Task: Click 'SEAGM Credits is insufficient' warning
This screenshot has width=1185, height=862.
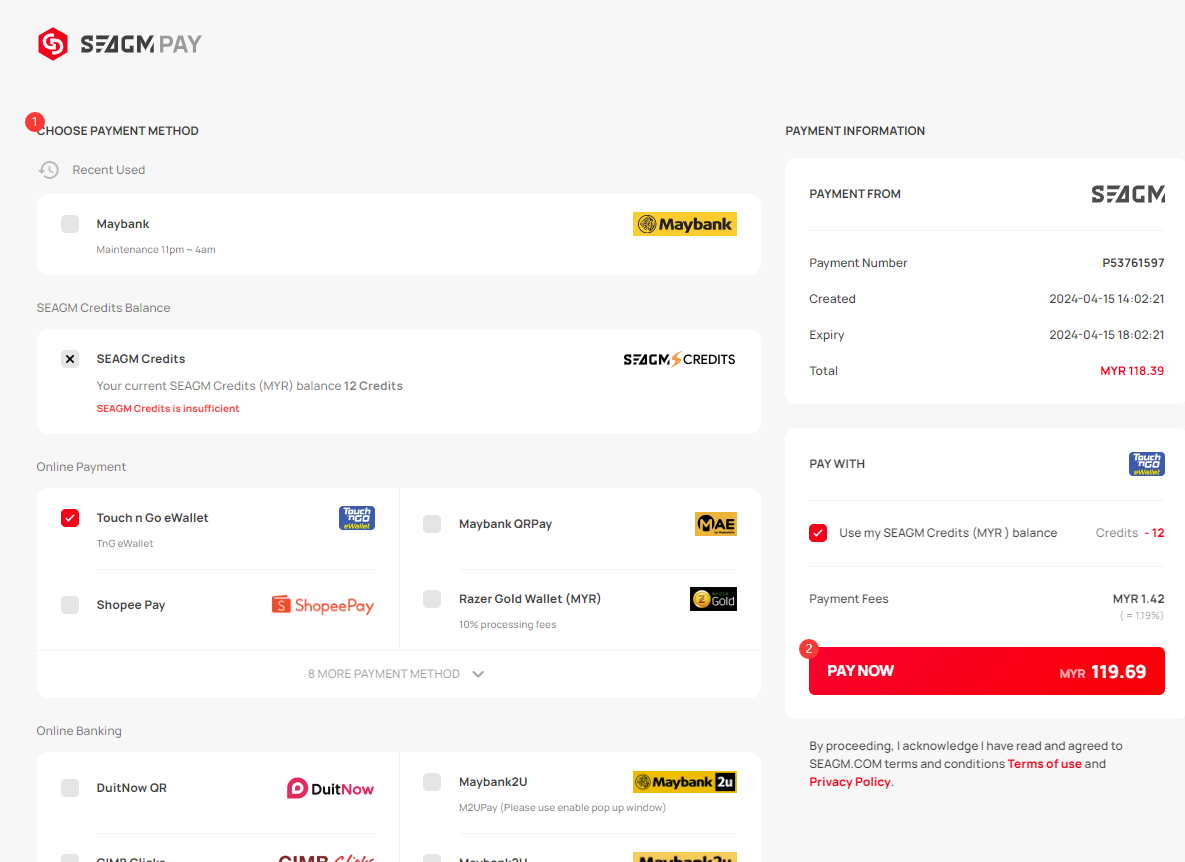Action: (x=168, y=409)
